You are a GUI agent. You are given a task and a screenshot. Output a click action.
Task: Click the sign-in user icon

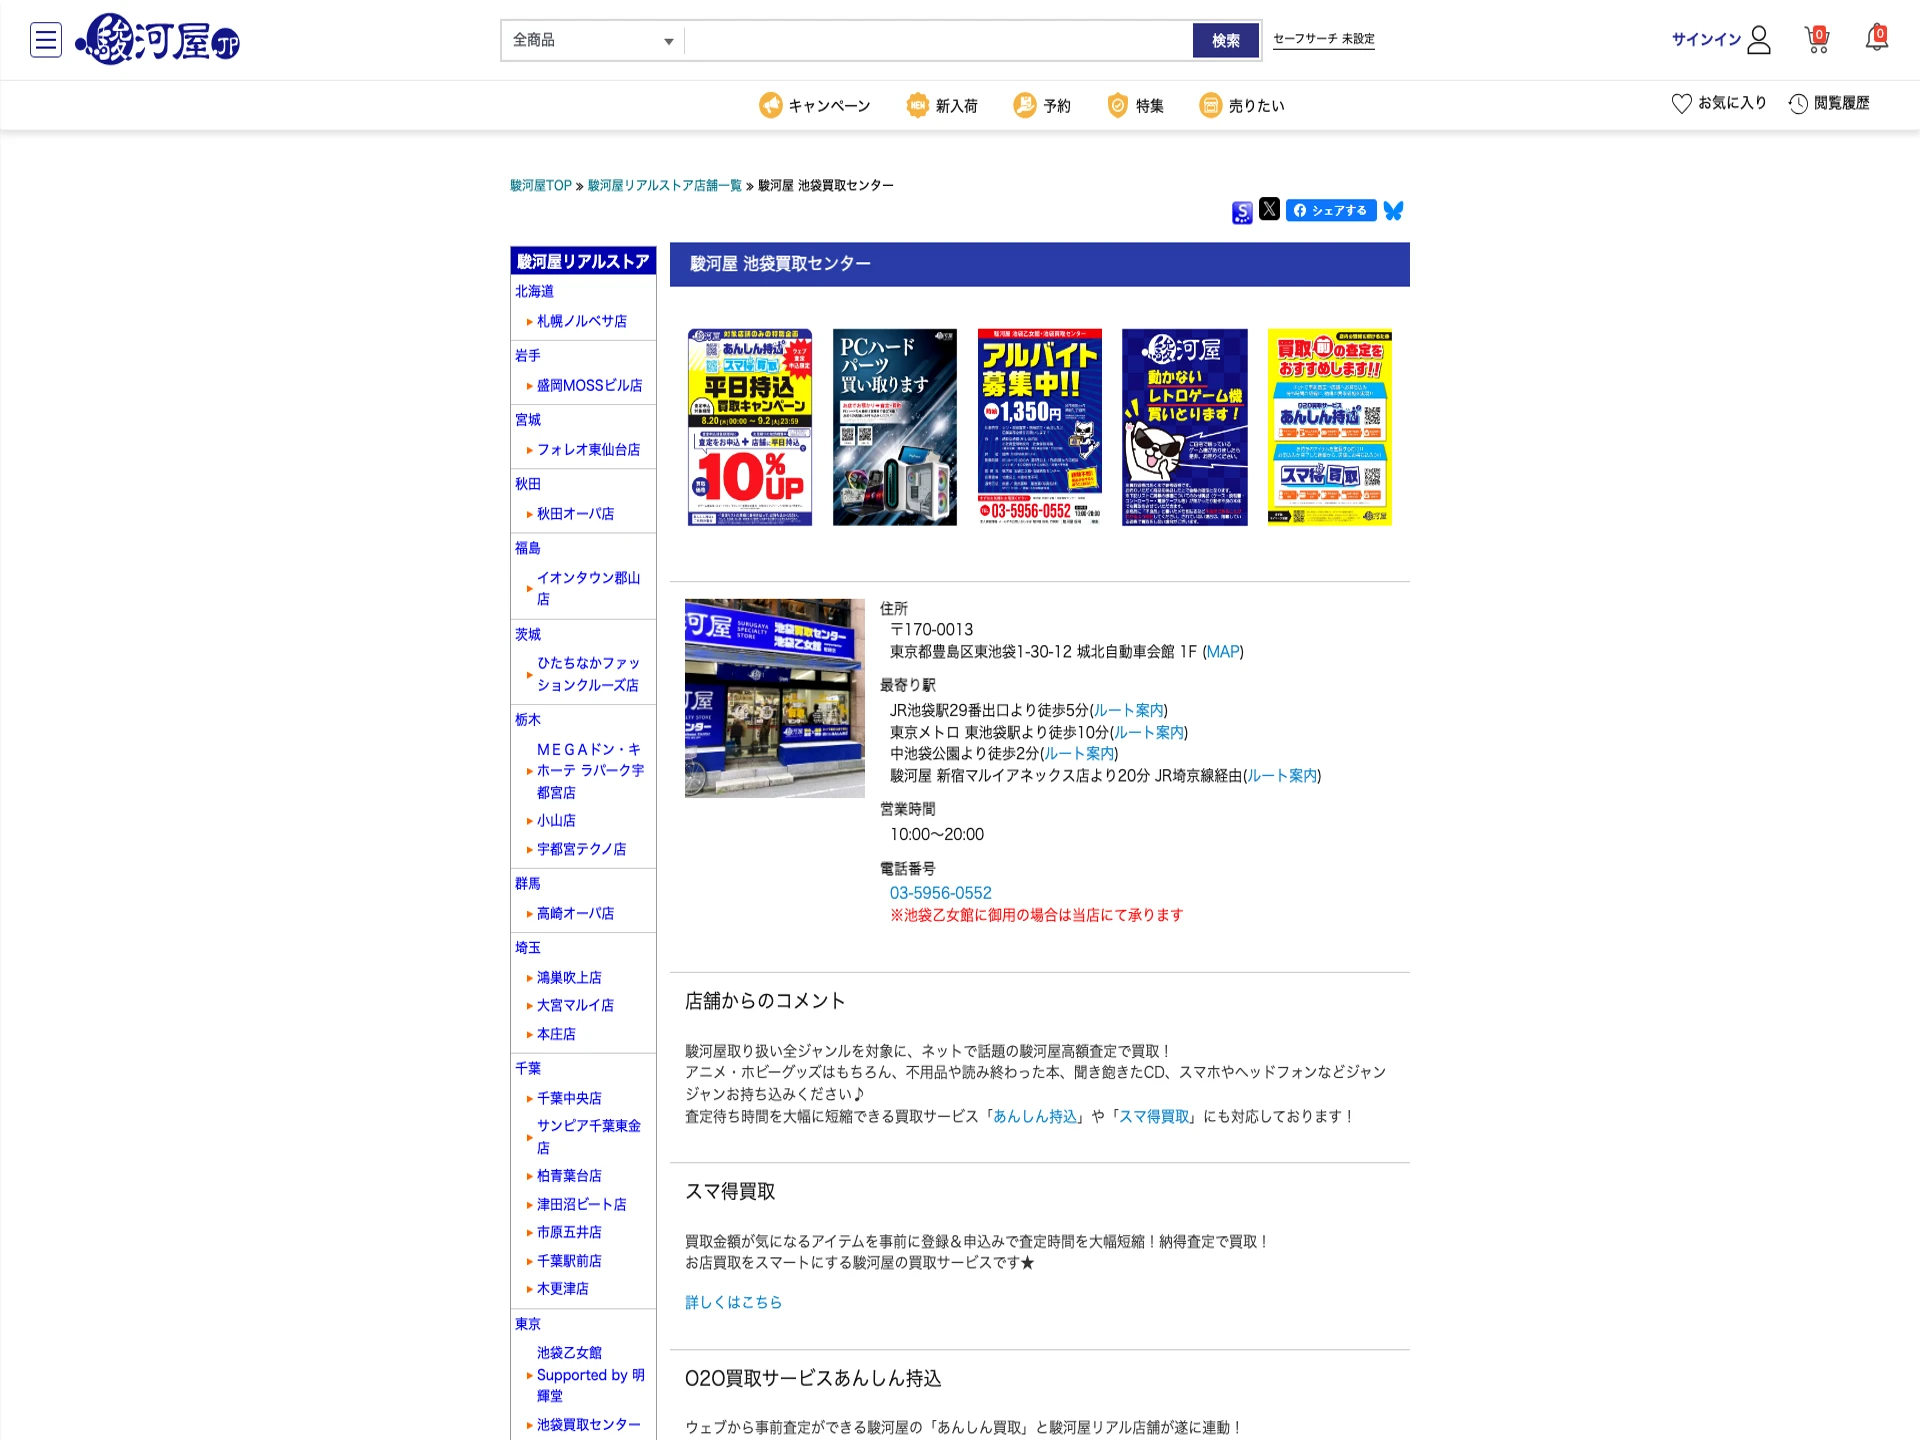pyautogui.click(x=1759, y=40)
